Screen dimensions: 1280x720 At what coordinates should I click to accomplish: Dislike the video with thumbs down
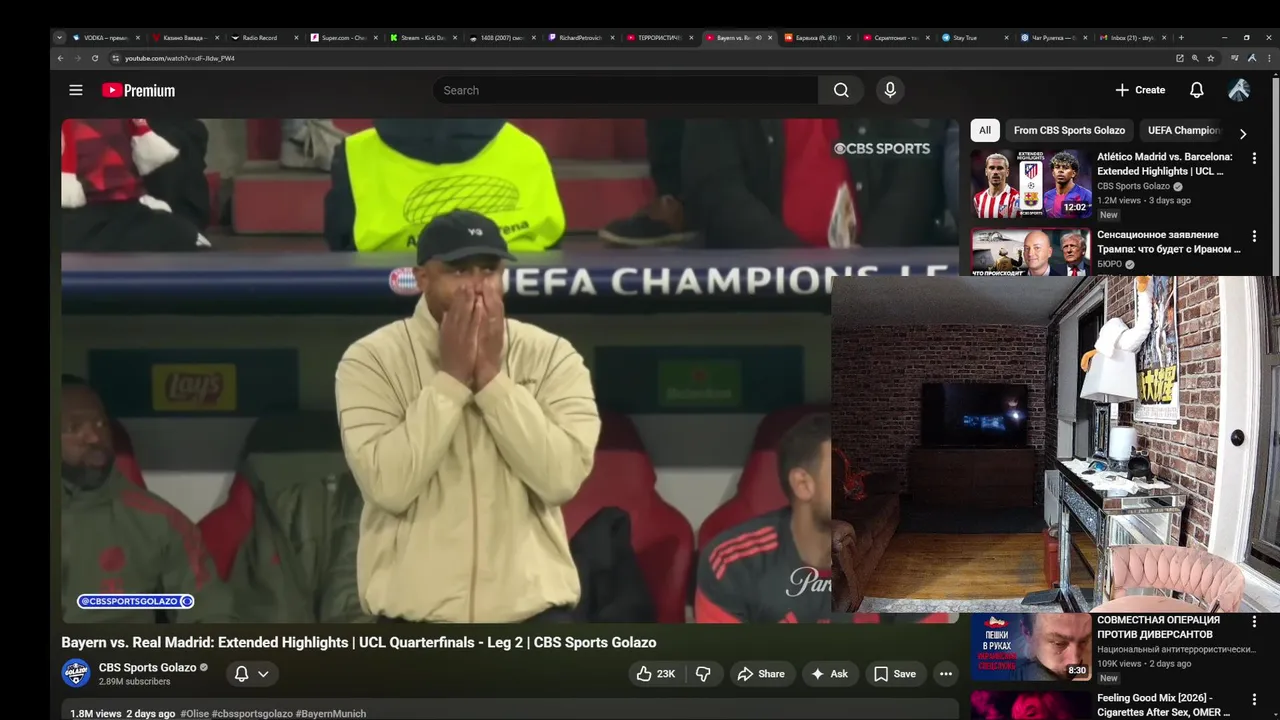pyautogui.click(x=703, y=674)
